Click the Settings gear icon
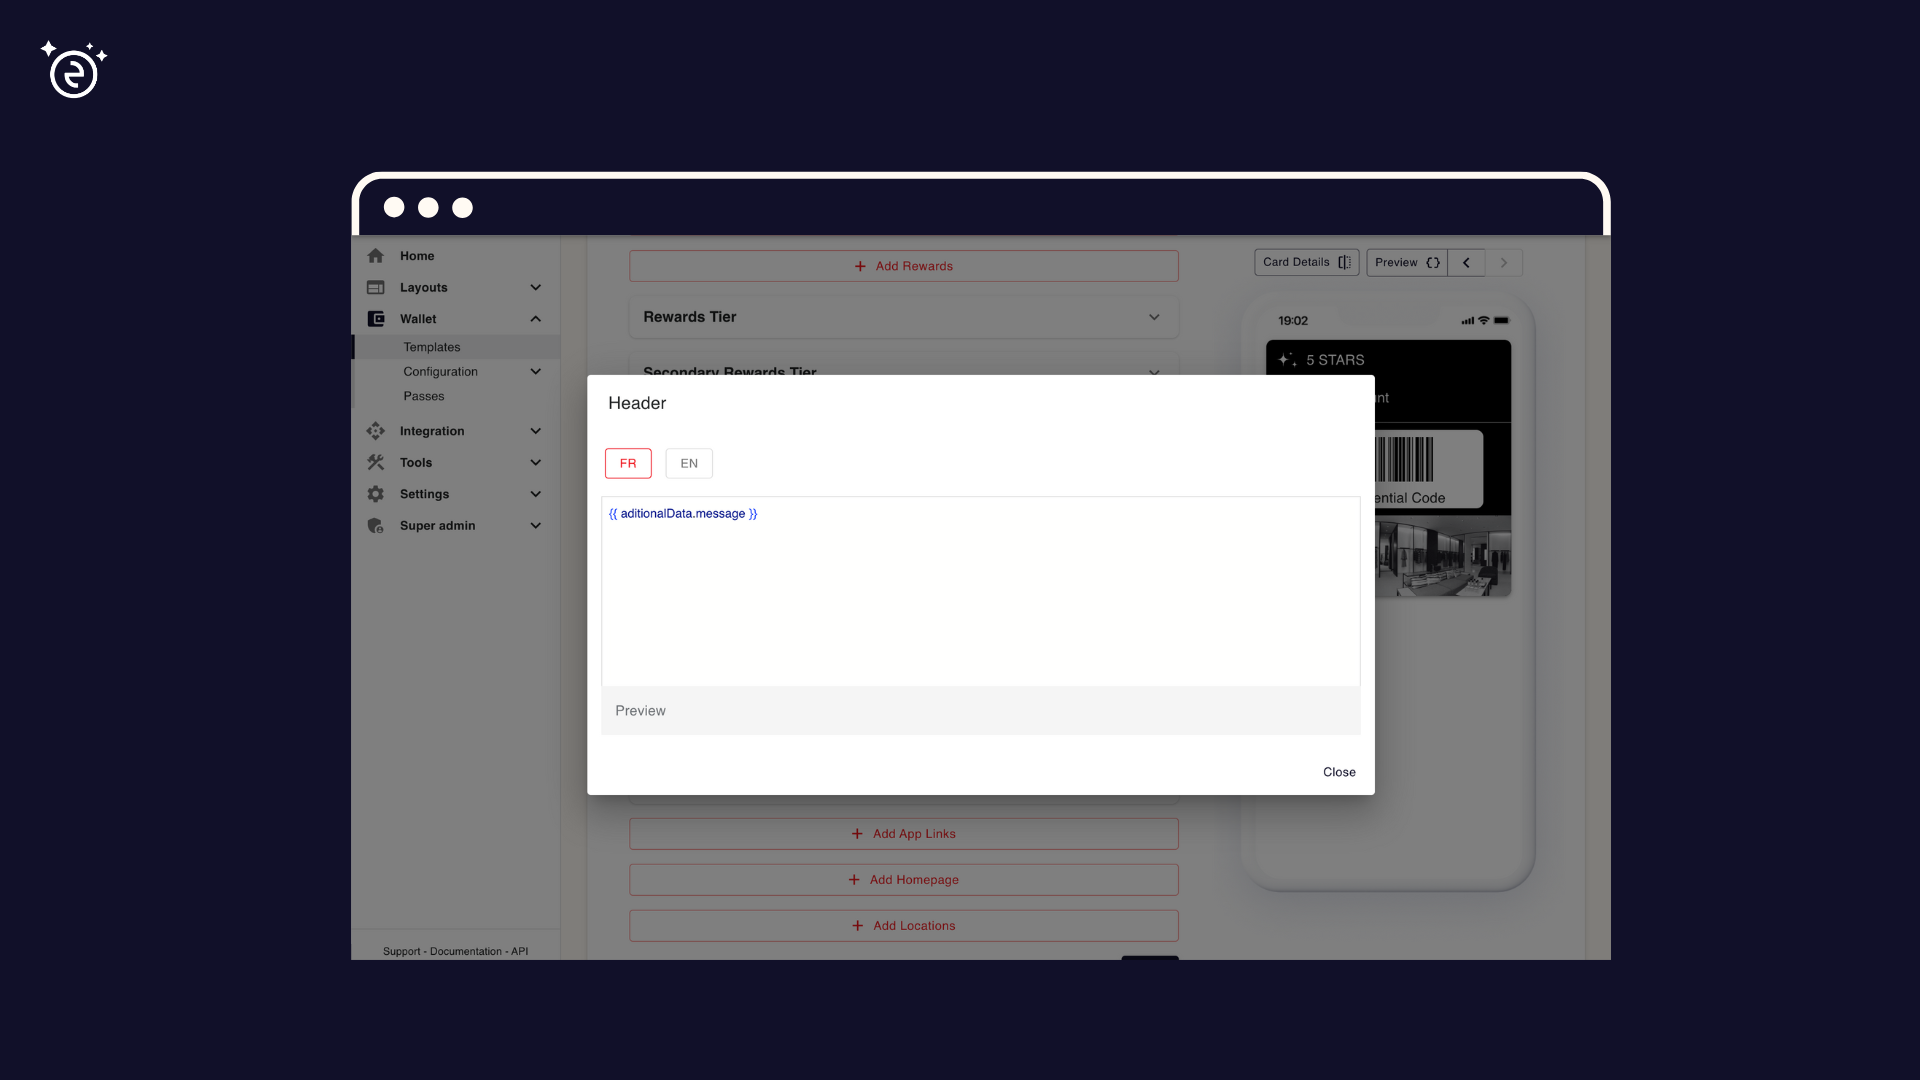This screenshot has width=1920, height=1080. coord(375,493)
